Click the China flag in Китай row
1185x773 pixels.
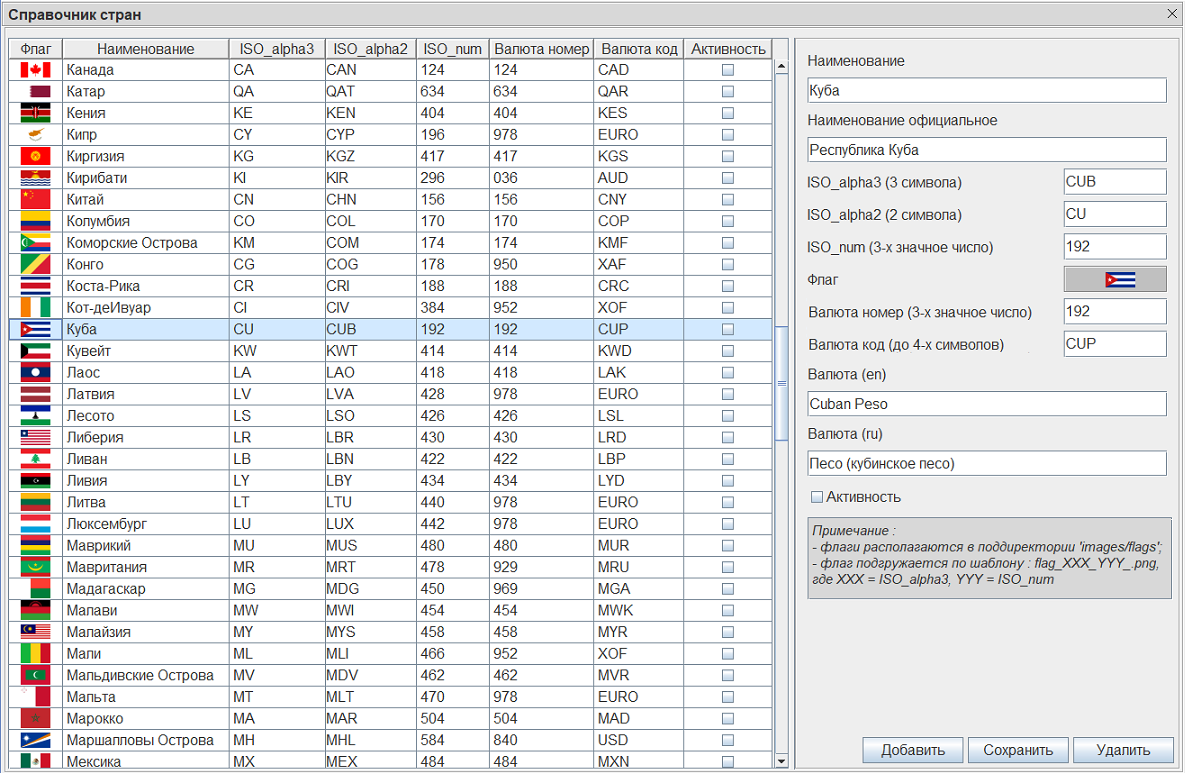click(x=35, y=199)
